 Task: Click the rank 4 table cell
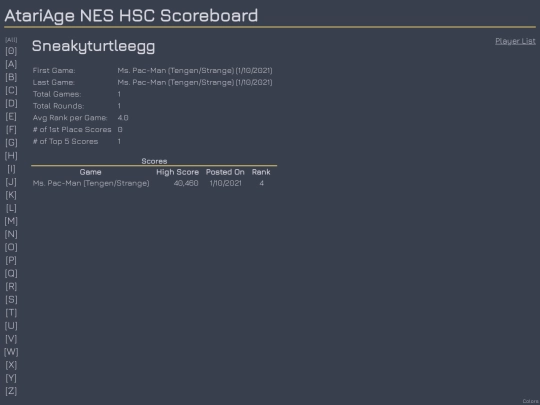pos(262,183)
